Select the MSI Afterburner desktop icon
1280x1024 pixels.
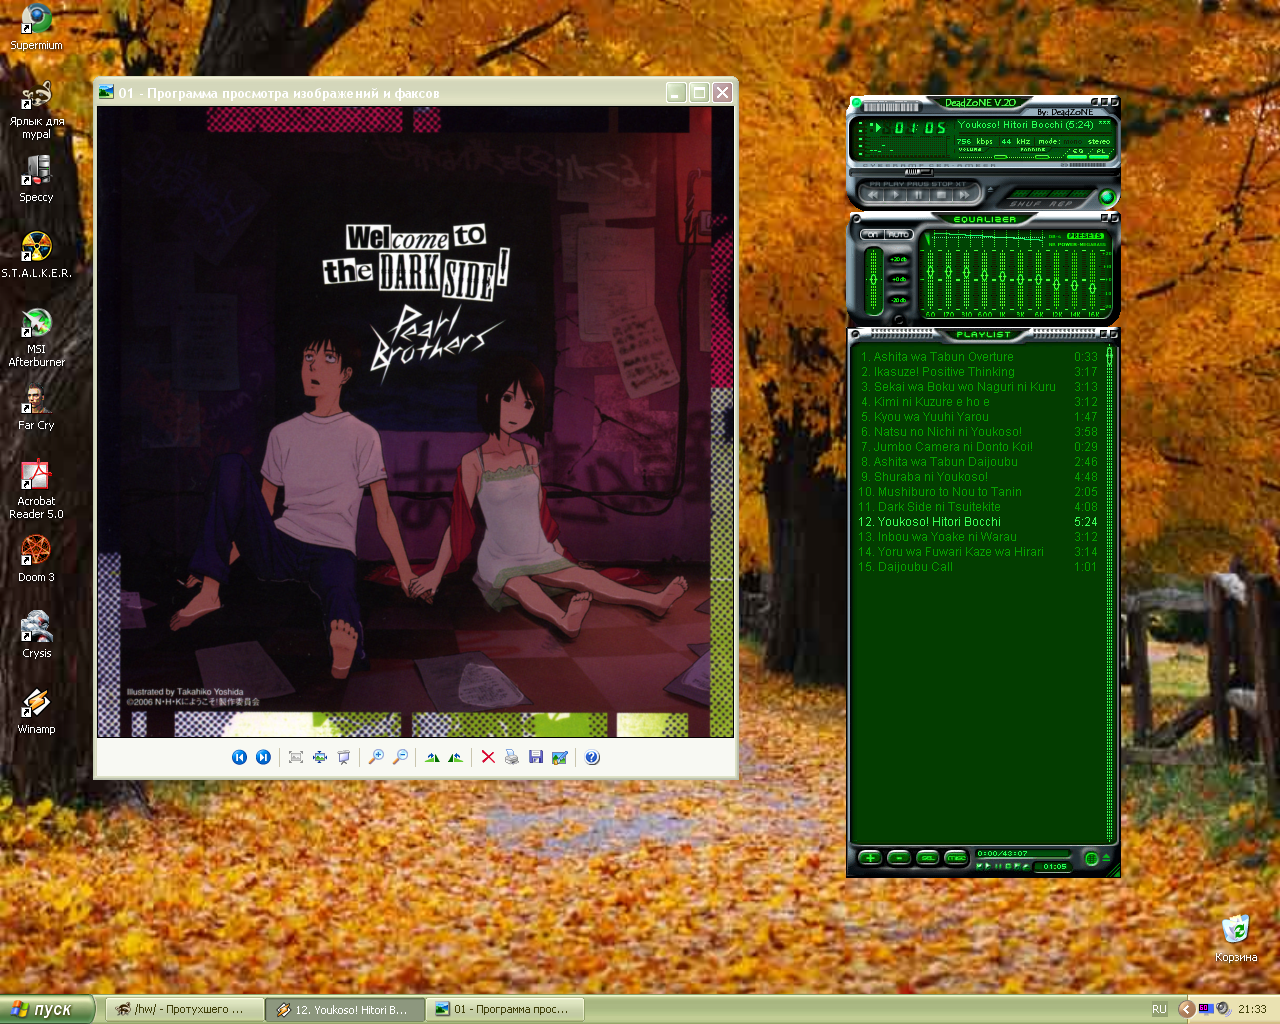pyautogui.click(x=36, y=337)
